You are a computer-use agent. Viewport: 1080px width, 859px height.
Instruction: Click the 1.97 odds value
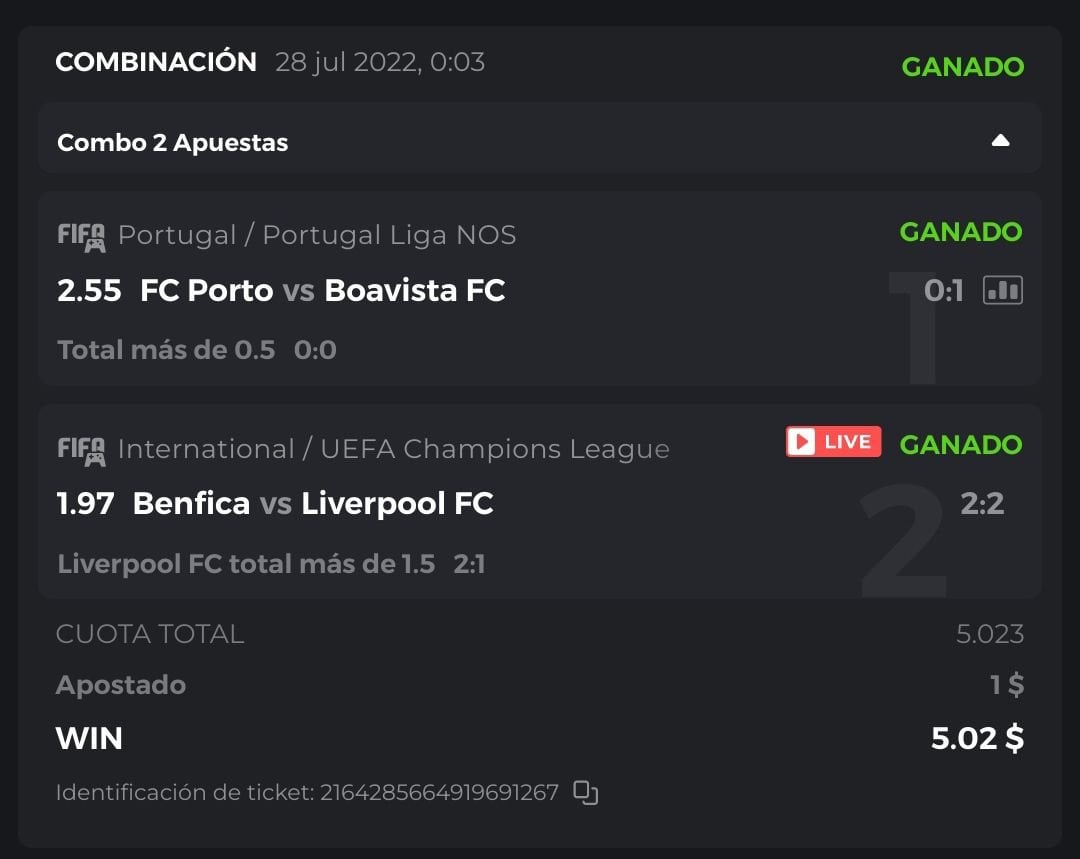[x=86, y=503]
